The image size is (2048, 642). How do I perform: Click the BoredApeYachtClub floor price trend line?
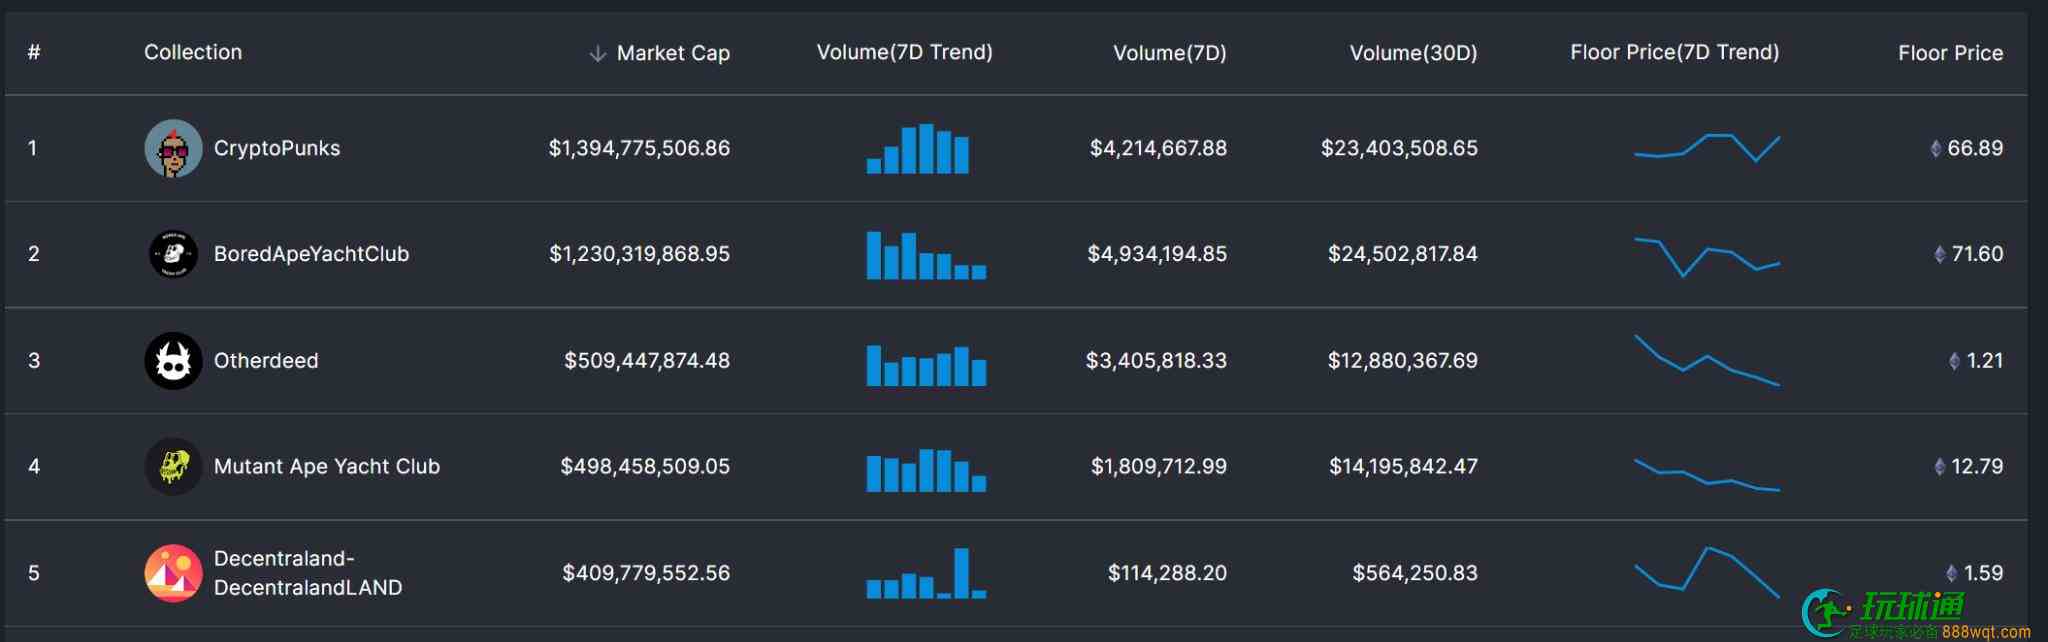[1707, 256]
